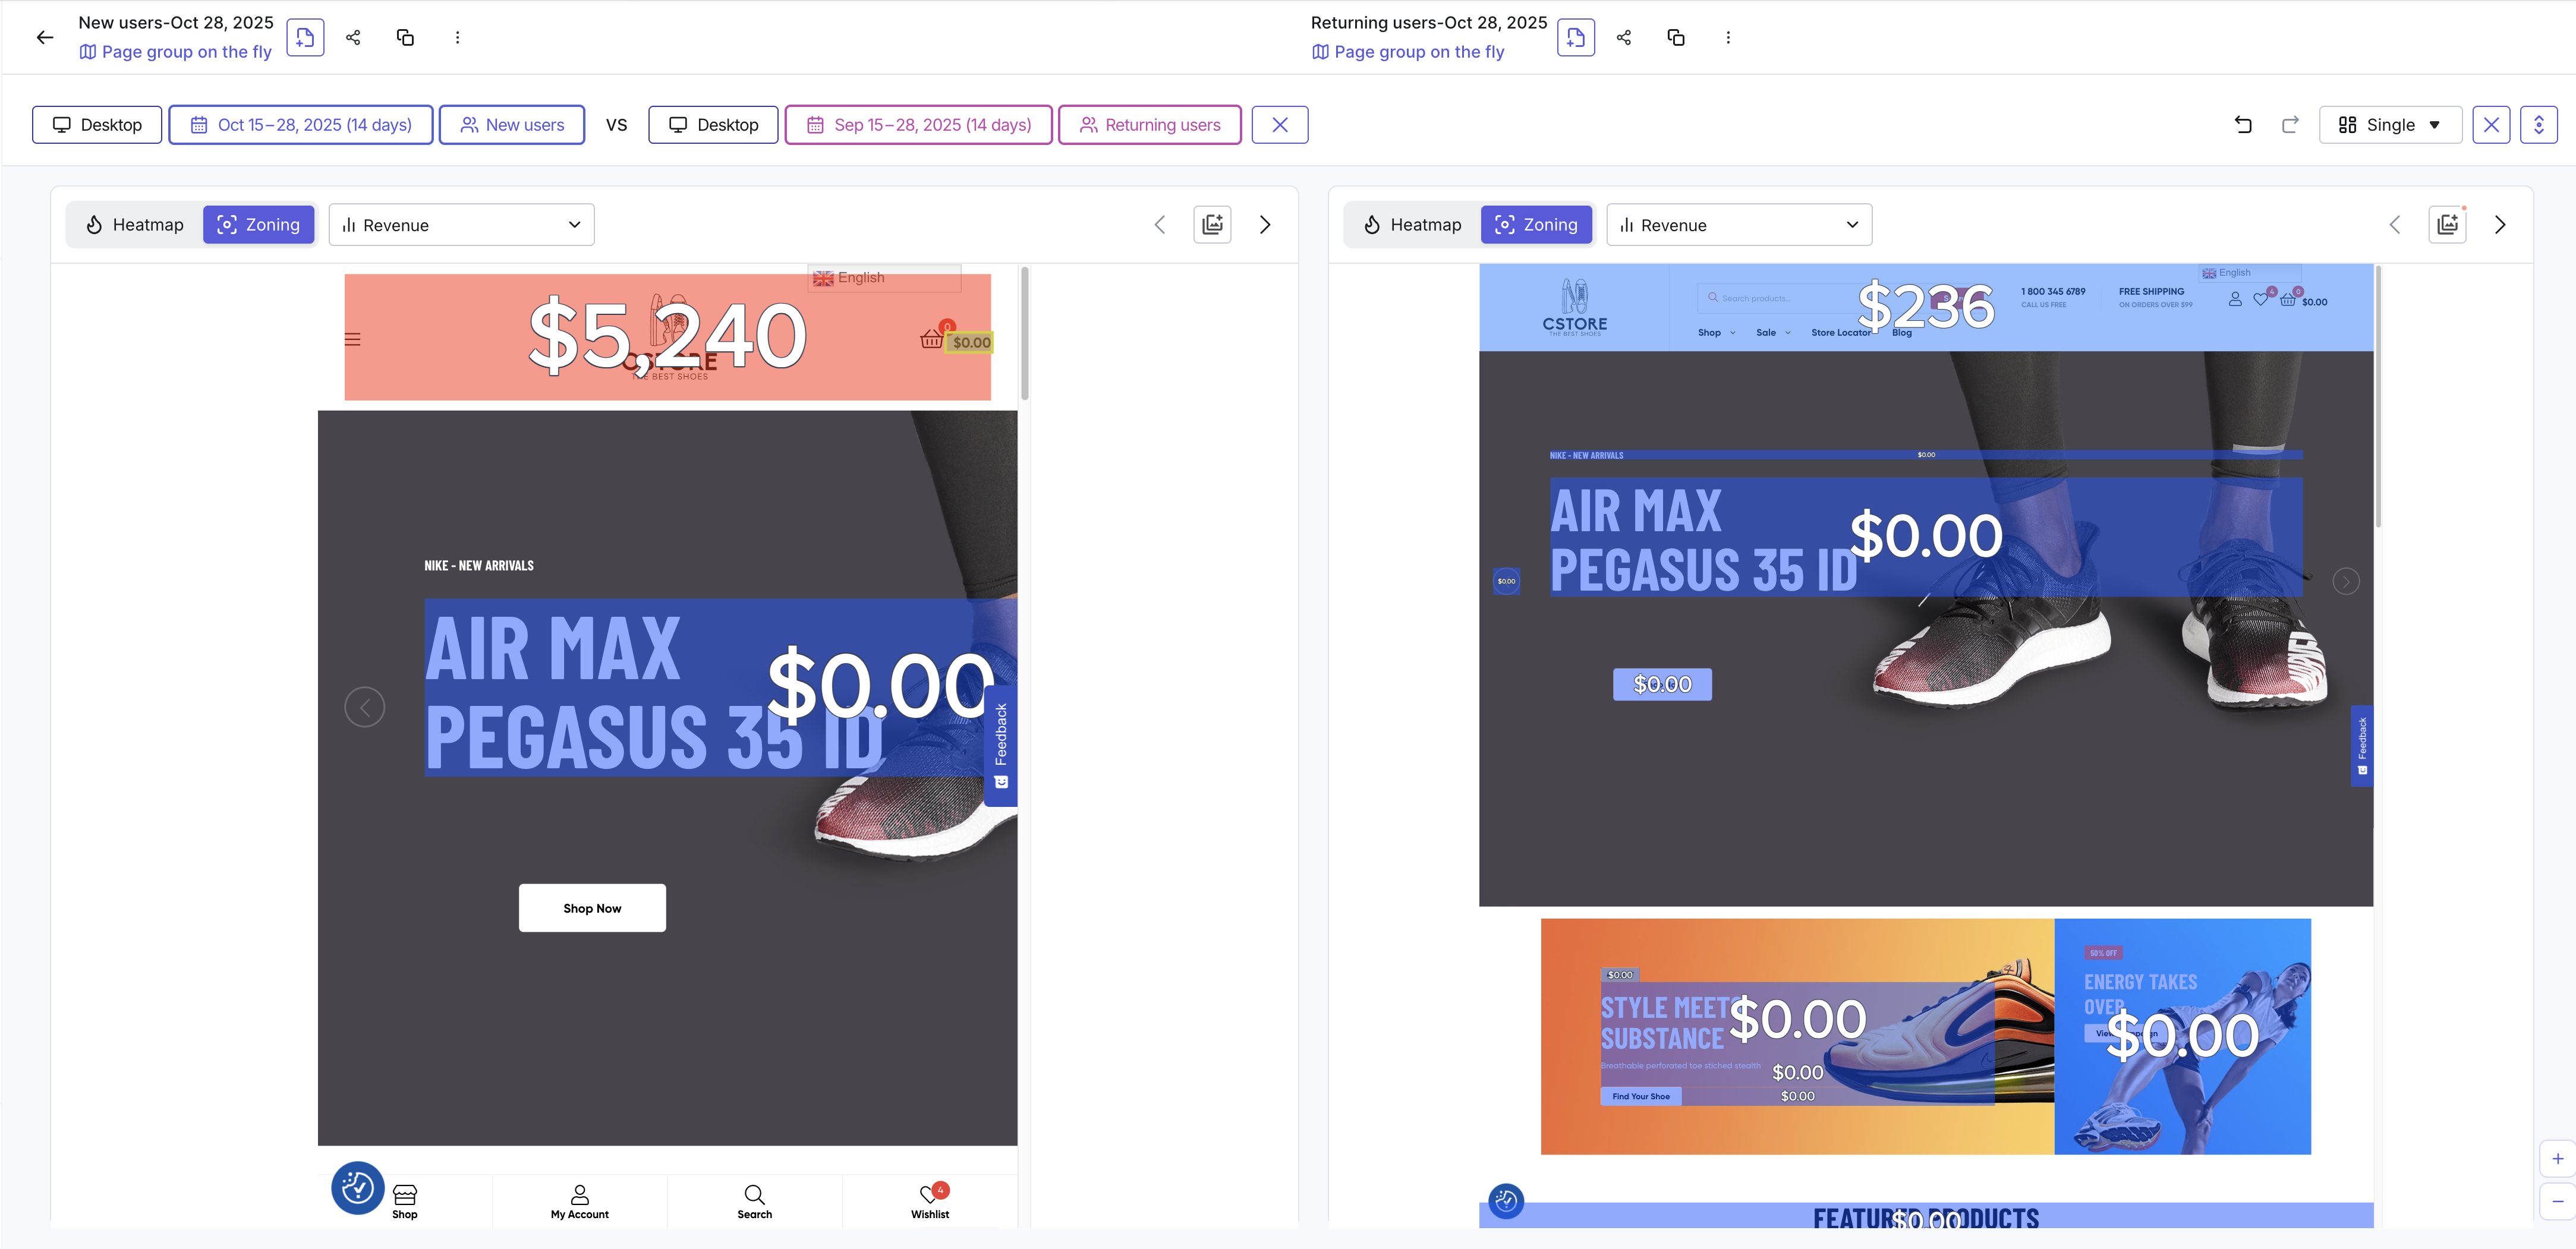Add a snapshot in right panel
The image size is (2576, 1249).
pyautogui.click(x=2448, y=225)
